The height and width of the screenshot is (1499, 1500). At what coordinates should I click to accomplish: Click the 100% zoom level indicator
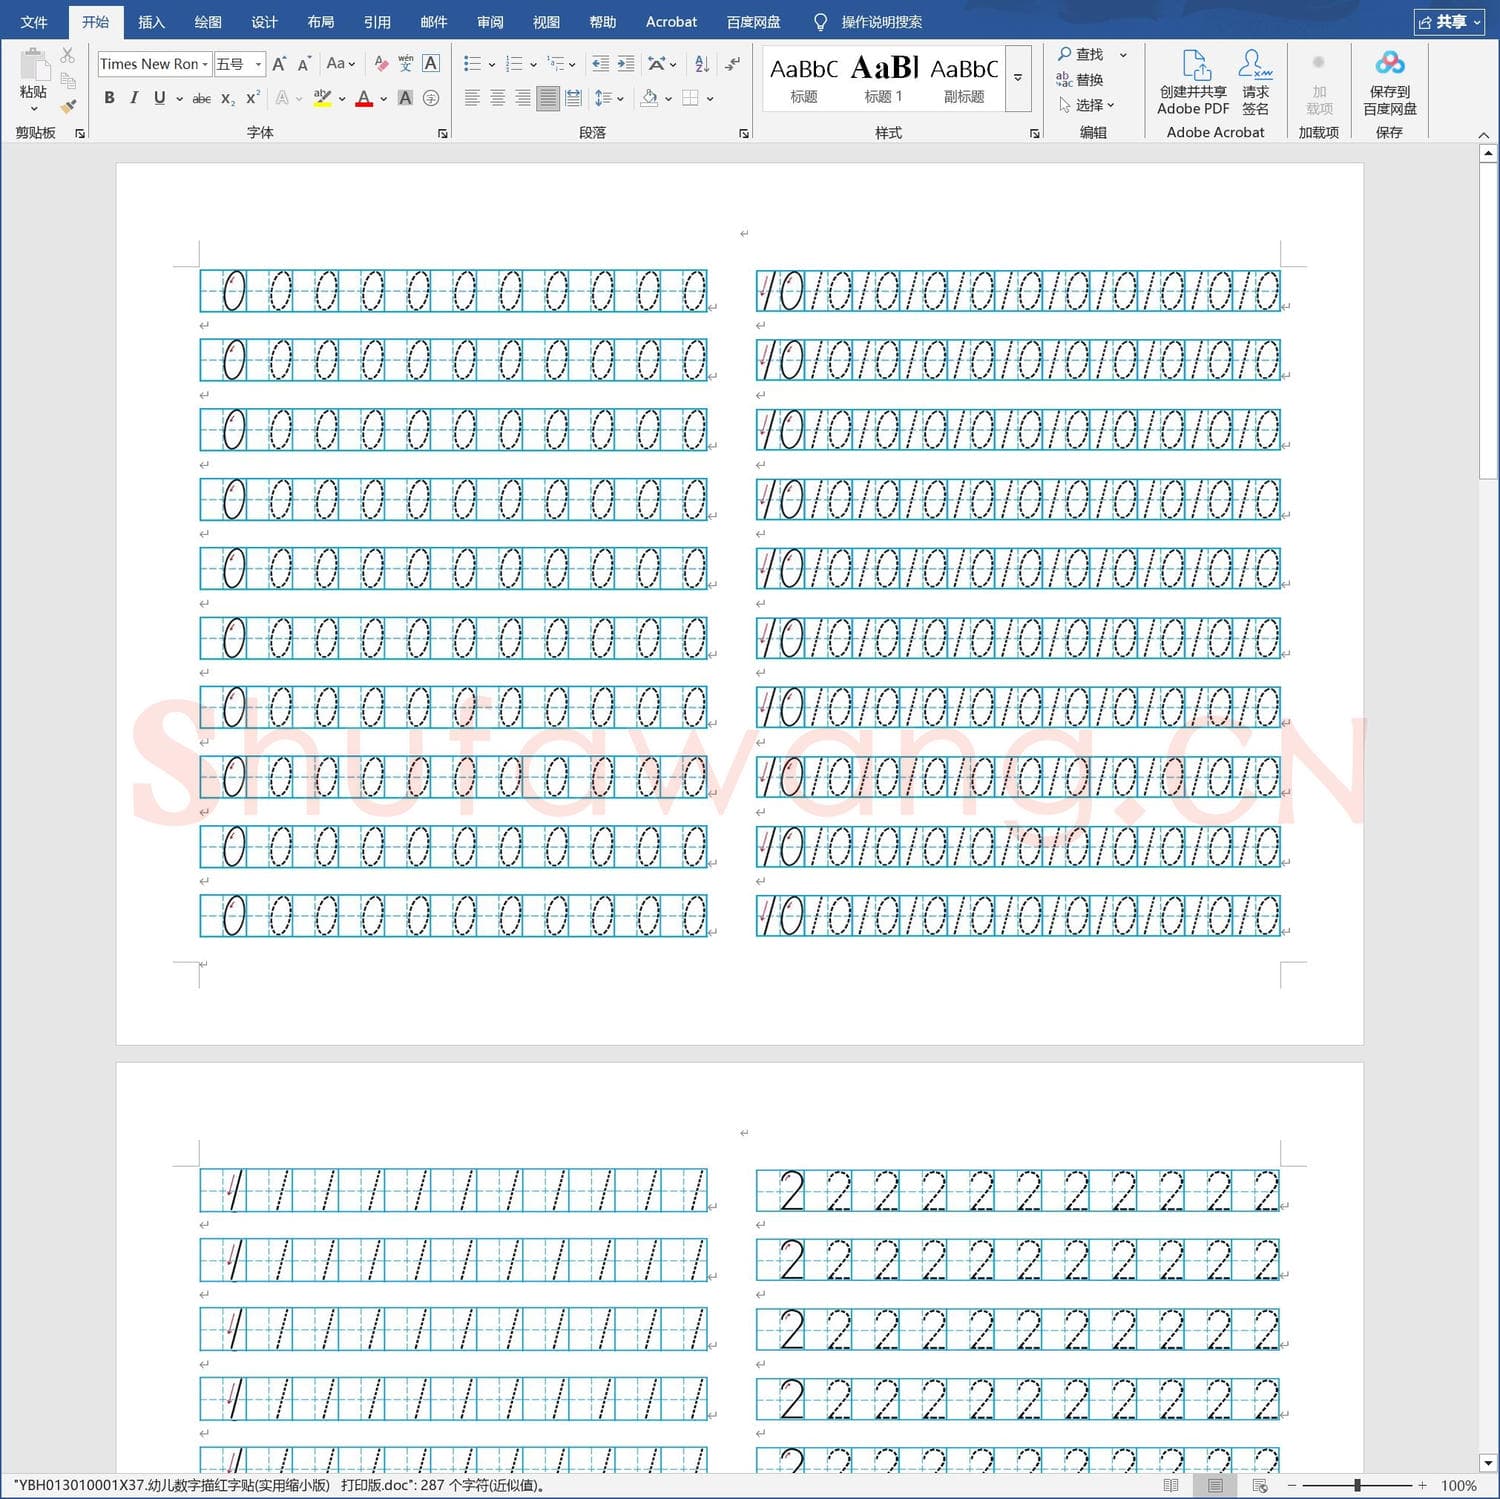(x=1458, y=1485)
